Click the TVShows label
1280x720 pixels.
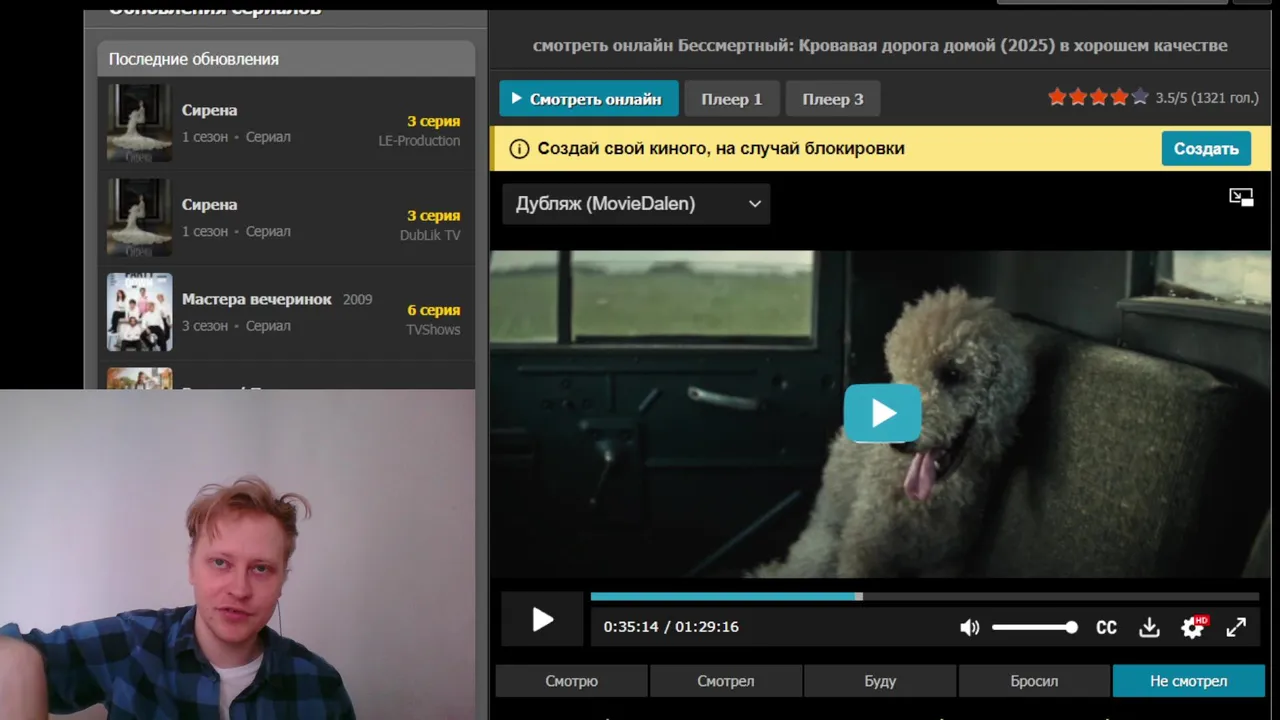point(433,330)
